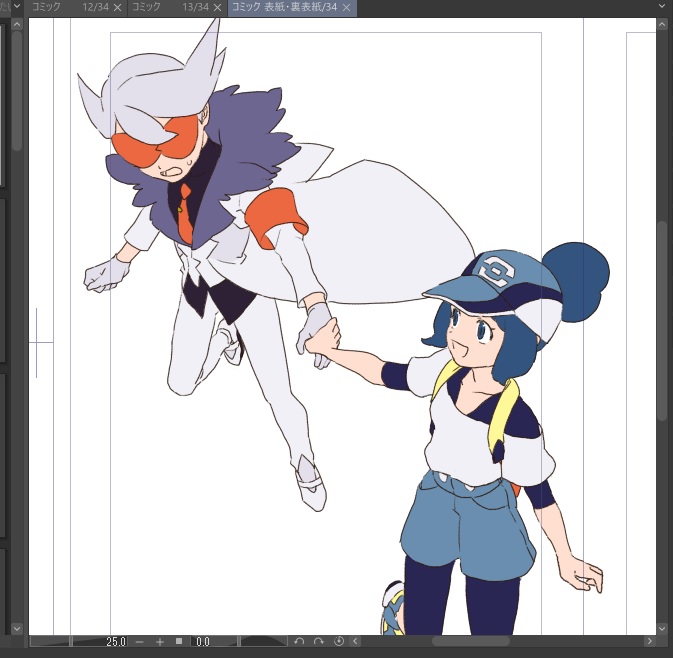This screenshot has width=673, height=658.
Task: Click the left panel scrollbar down arrow
Action: pos(17,629)
